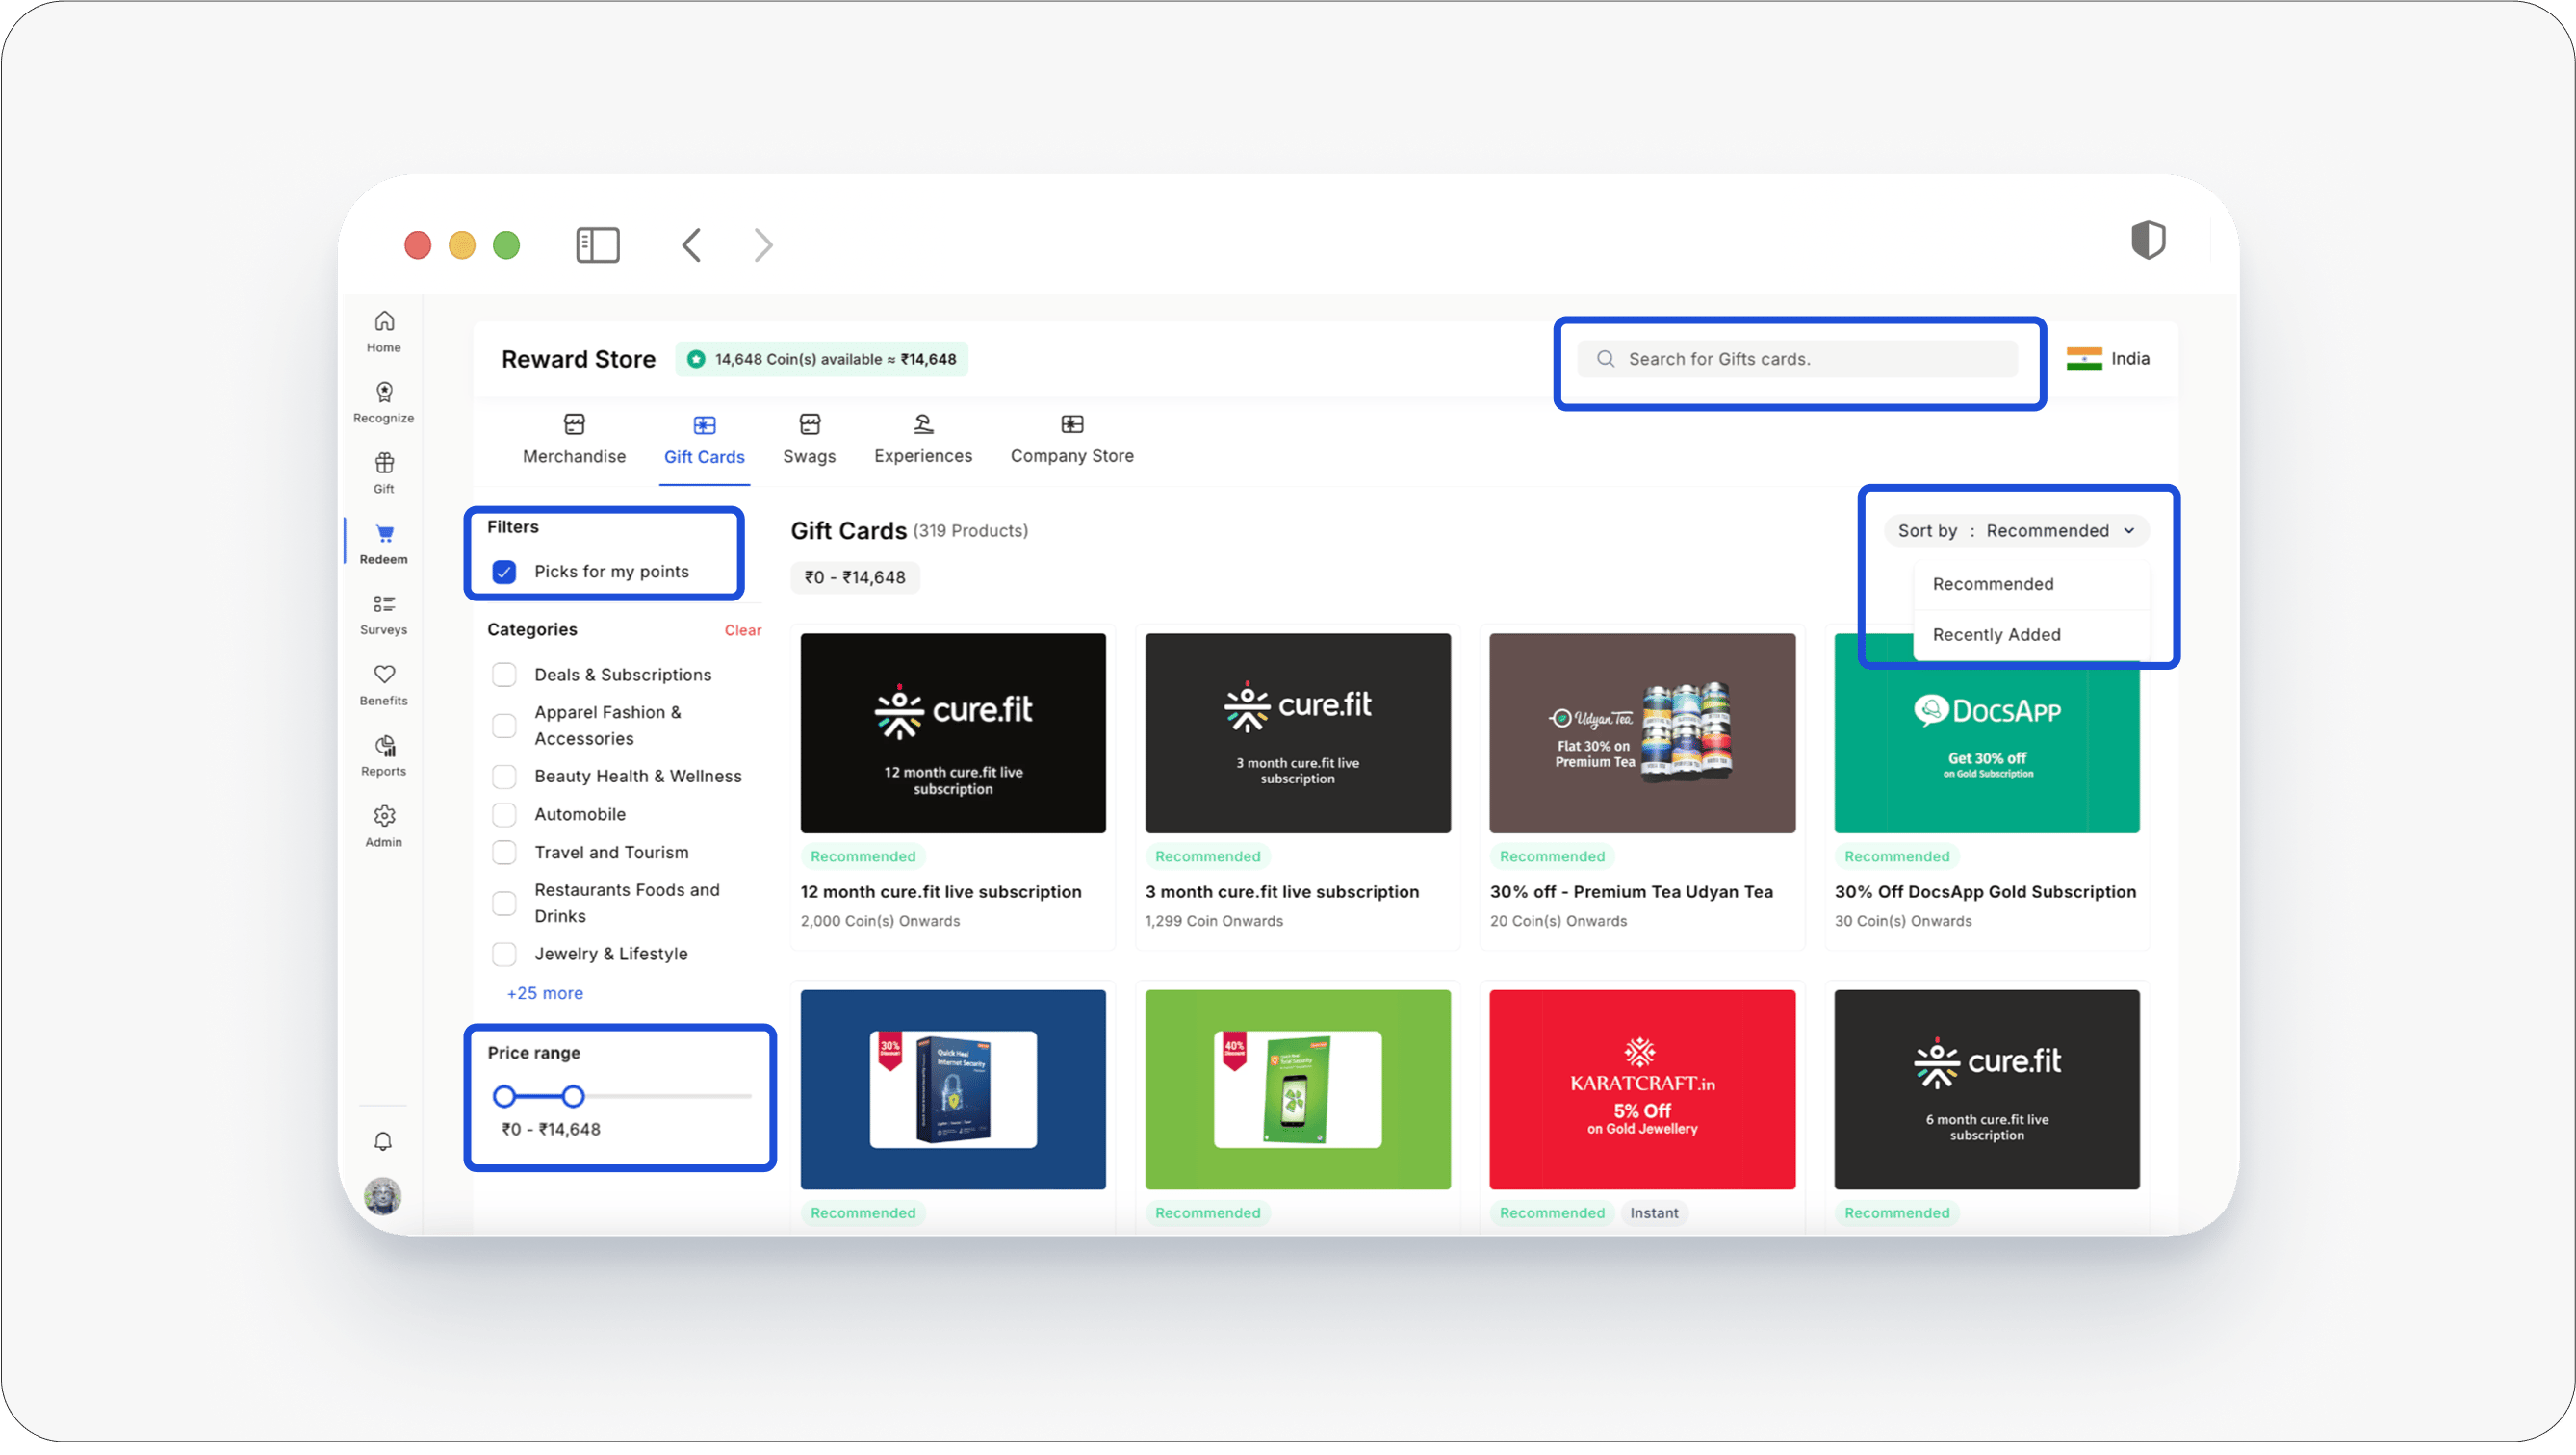Viewport: 2576px width, 1455px height.
Task: Open the Quick Heal Internet Security blue card
Action: click(953, 1089)
